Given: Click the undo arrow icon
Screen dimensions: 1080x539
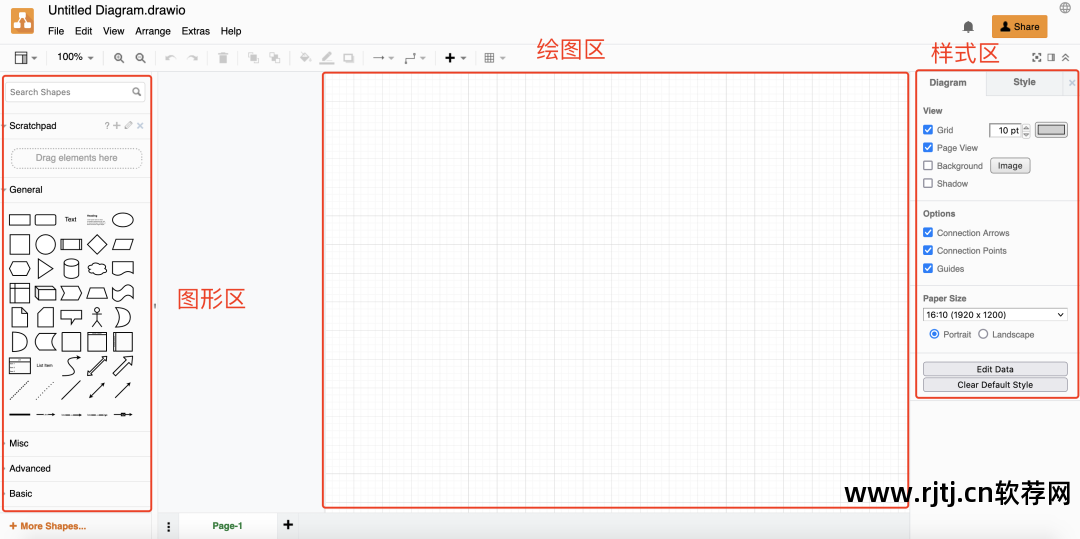Looking at the screenshot, I should (x=171, y=59).
